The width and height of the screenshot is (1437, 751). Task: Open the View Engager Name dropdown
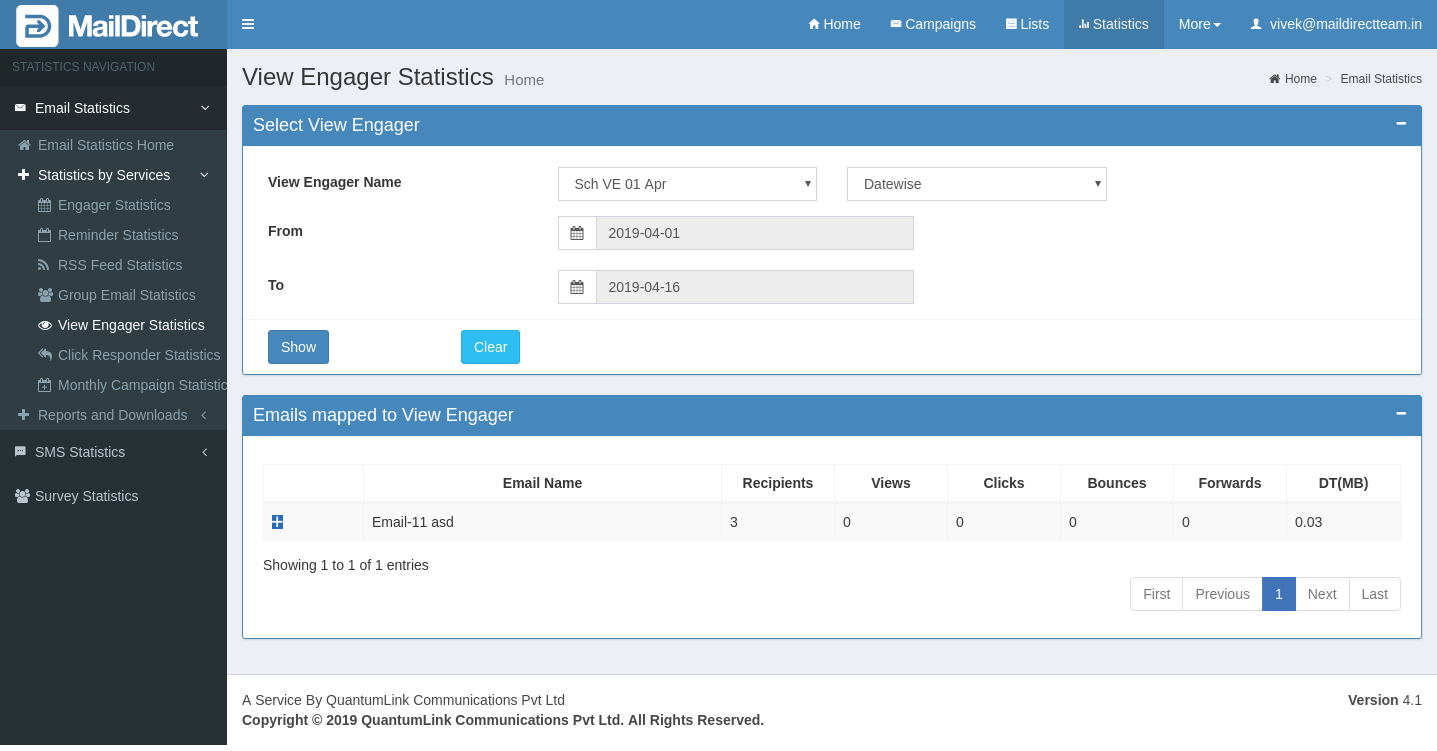[687, 184]
